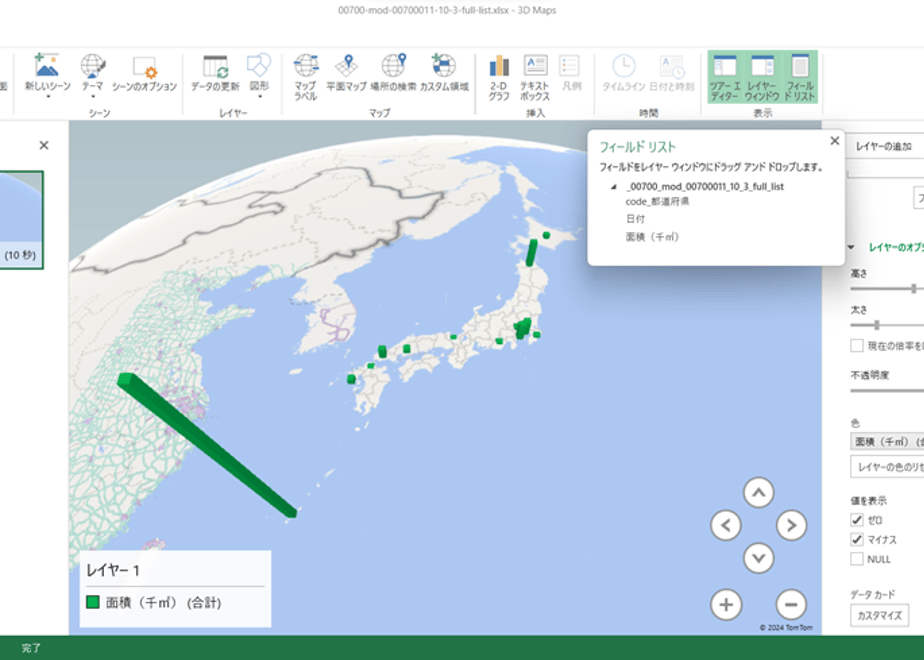Click the green 面積 legend swatch
924x660 pixels.
tap(93, 602)
